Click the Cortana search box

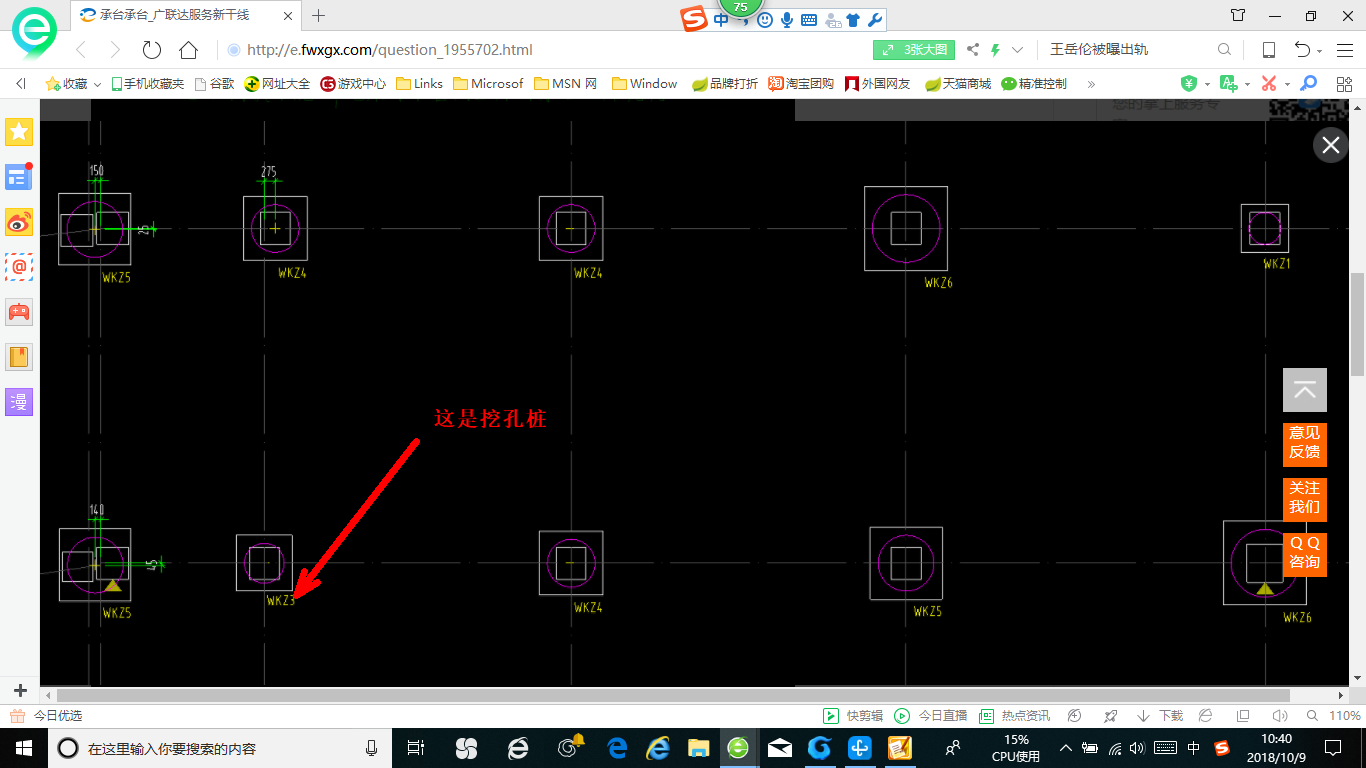[220, 747]
